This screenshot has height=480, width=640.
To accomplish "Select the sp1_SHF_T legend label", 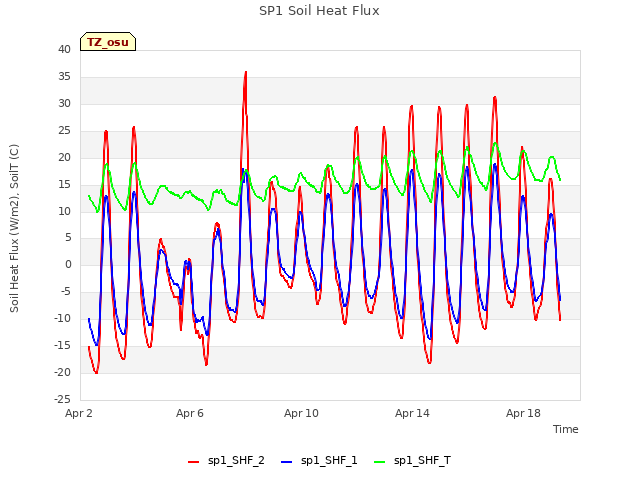I will (x=422, y=461).
